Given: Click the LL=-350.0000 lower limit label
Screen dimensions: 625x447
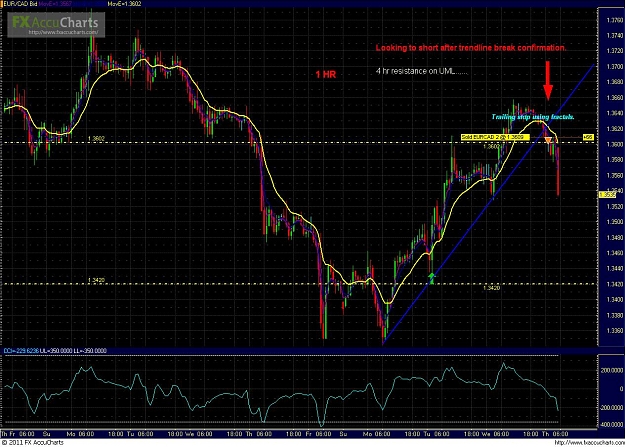Looking at the screenshot, I should [90, 351].
